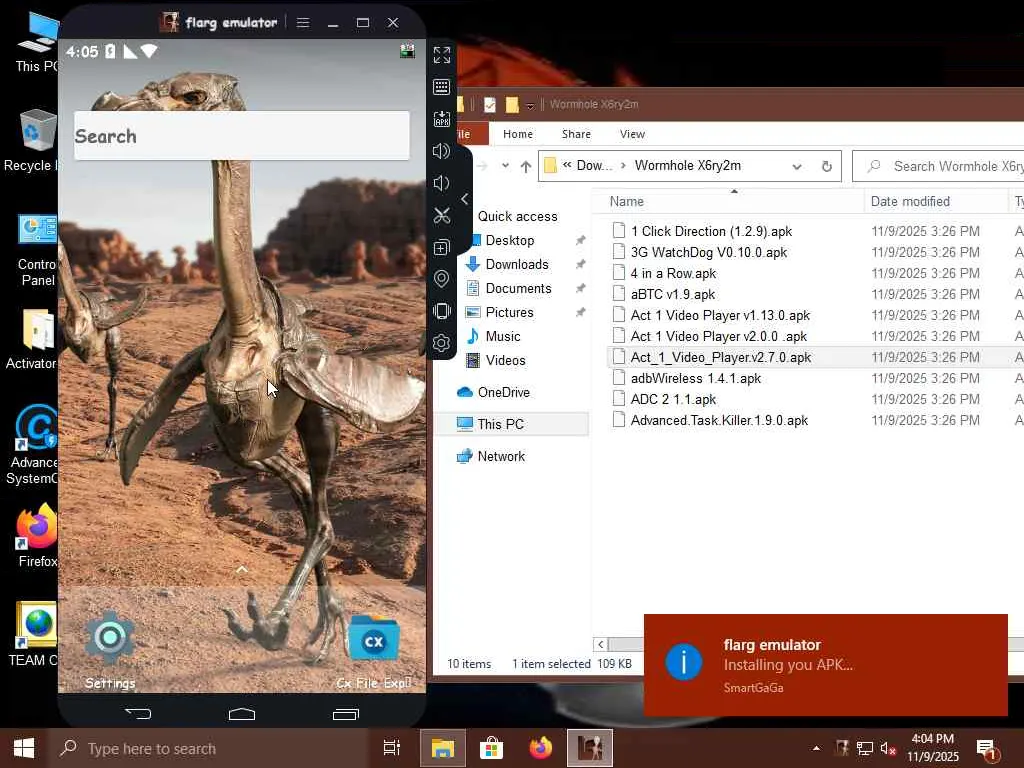Open Desktop in navigation pane
This screenshot has height=768, width=1024.
(509, 240)
